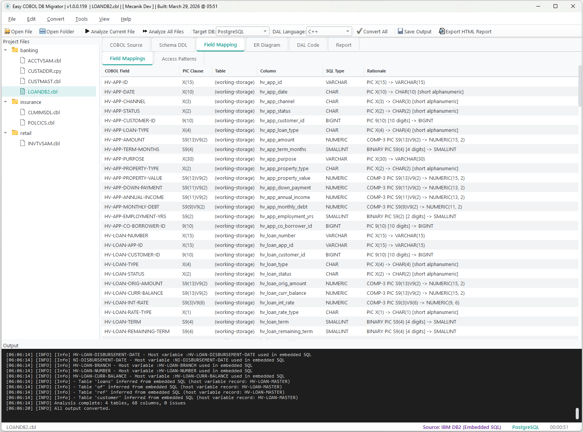Select INVTVSAM.cbl in the project tree
Image resolution: width=583 pixels, height=432 pixels.
pyautogui.click(x=44, y=144)
